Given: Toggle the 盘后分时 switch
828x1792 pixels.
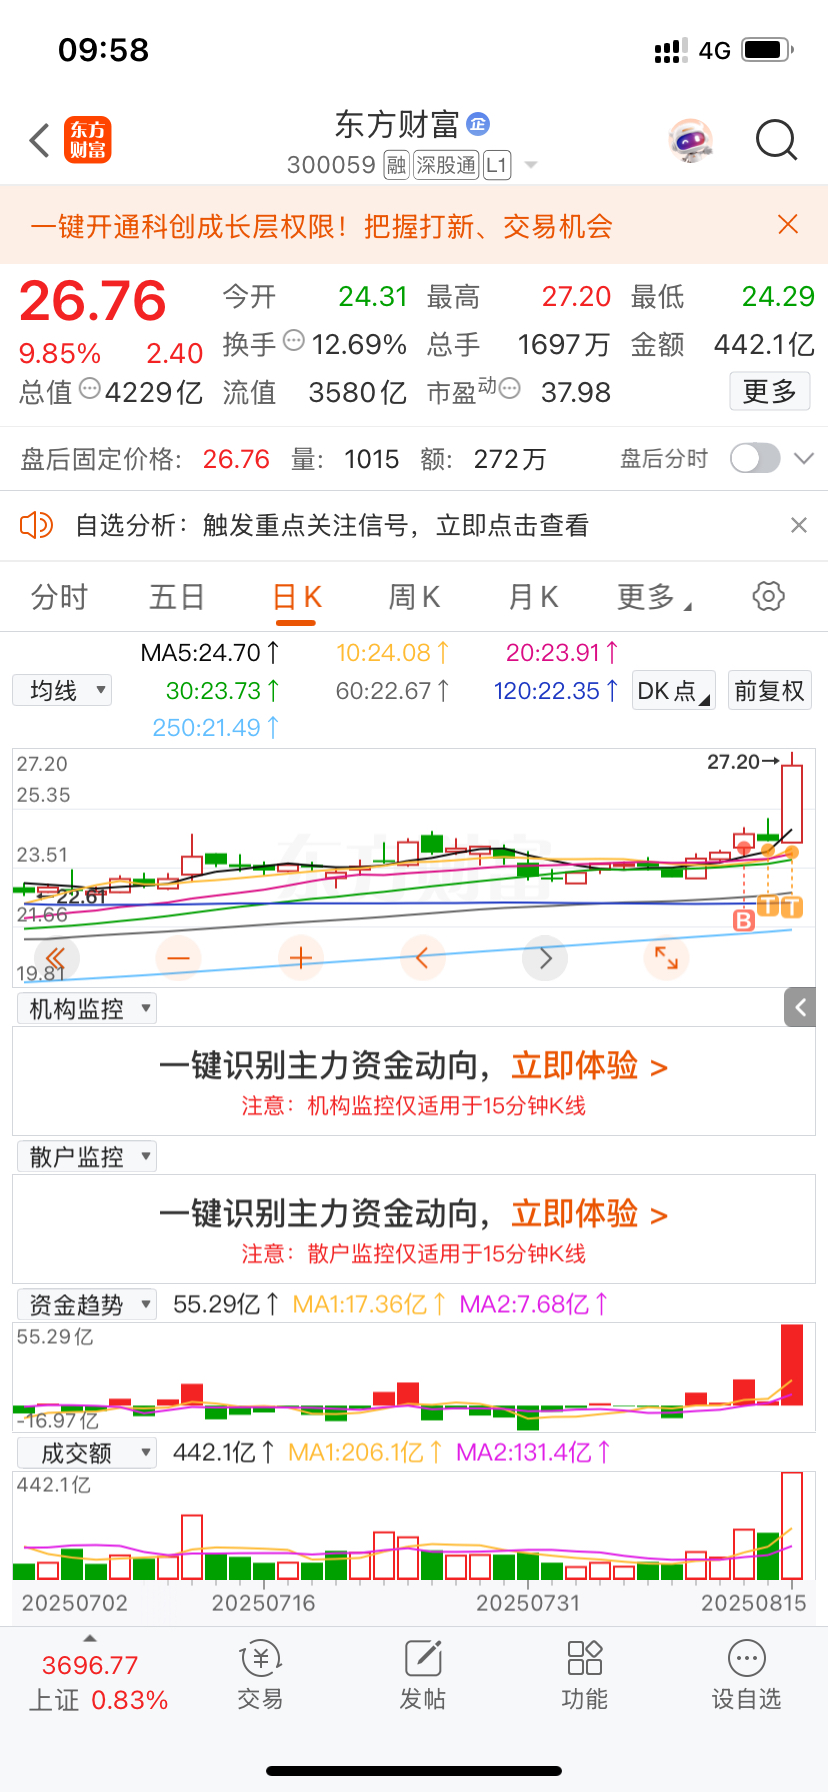Looking at the screenshot, I should (755, 458).
